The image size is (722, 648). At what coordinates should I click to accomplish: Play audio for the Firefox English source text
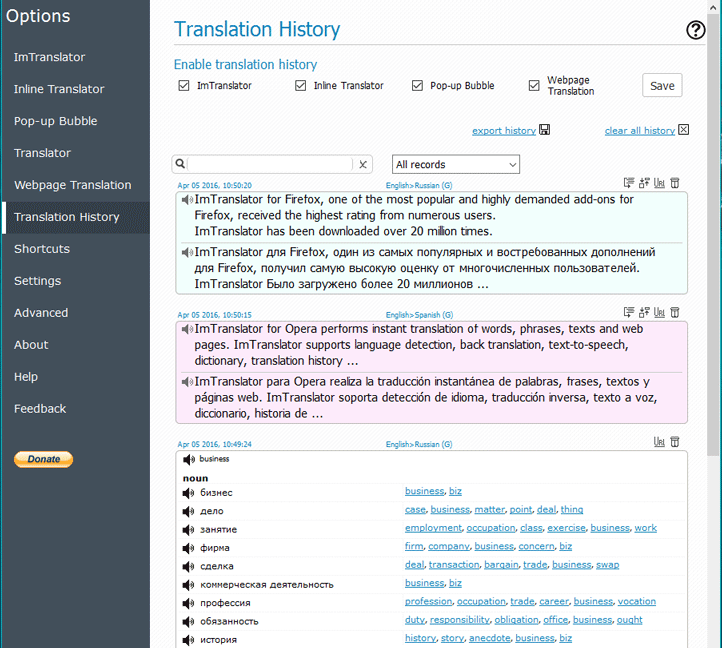coord(187,200)
